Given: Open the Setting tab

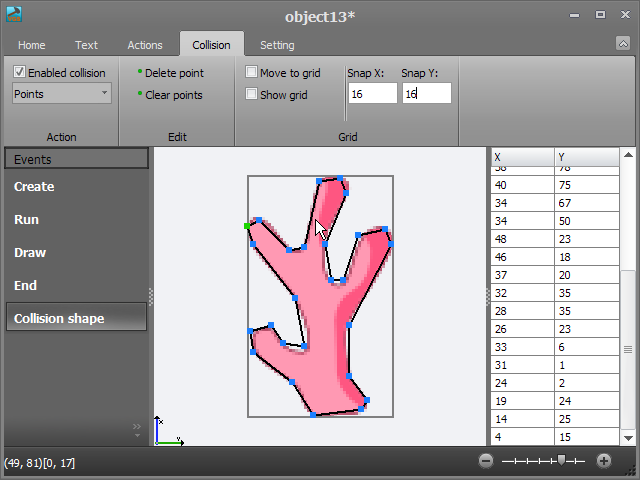Looking at the screenshot, I should pos(277,45).
